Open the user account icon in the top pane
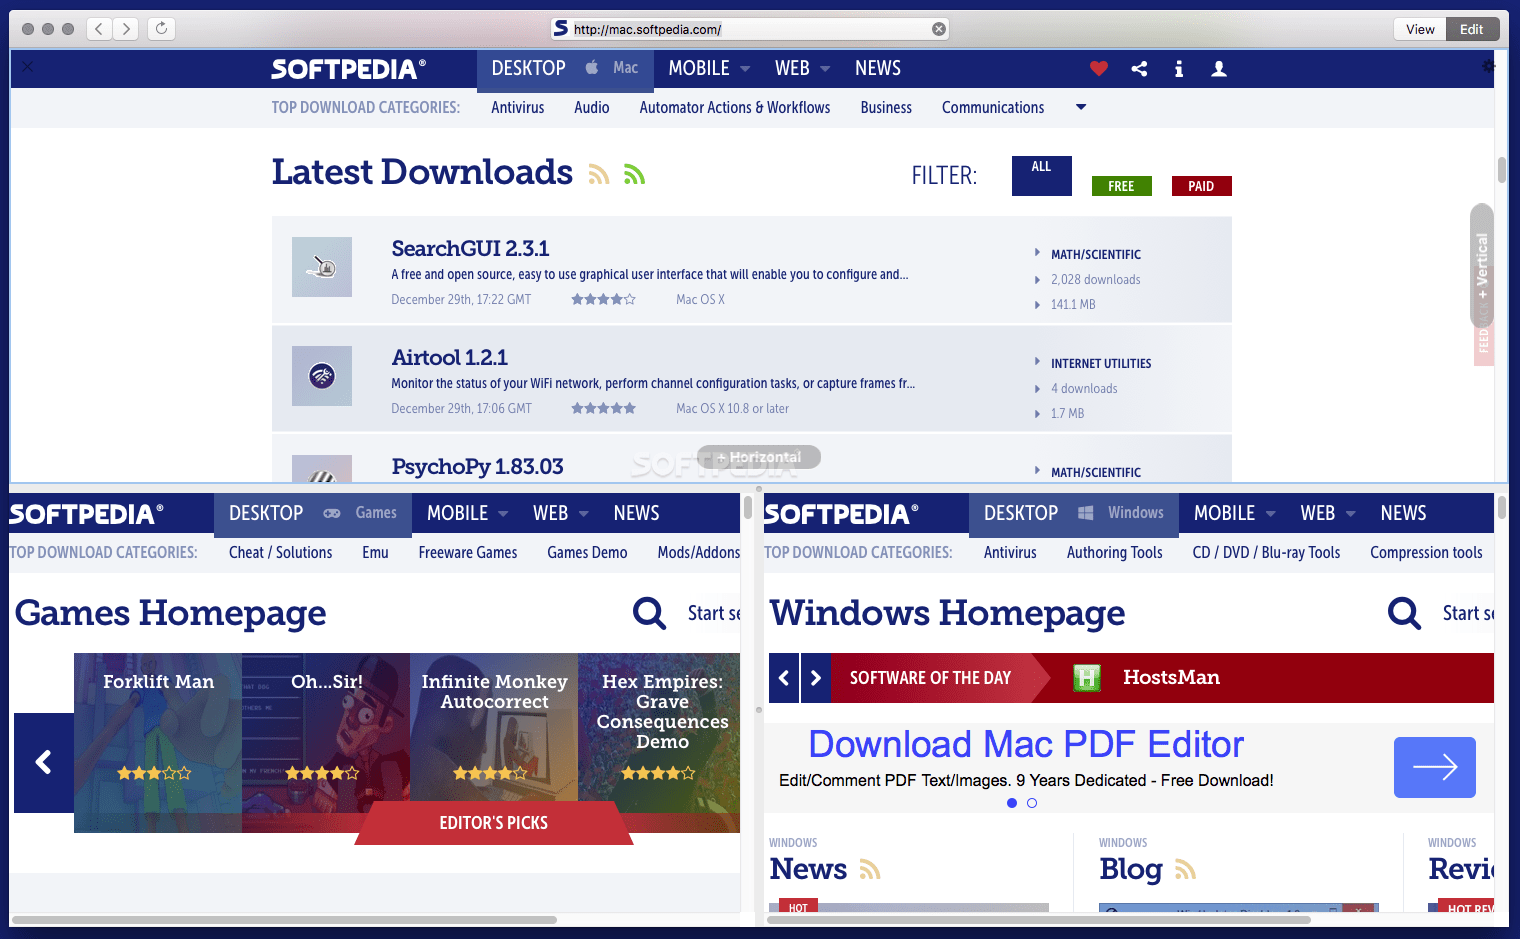Screen dimensions: 1520x939 tap(1219, 68)
